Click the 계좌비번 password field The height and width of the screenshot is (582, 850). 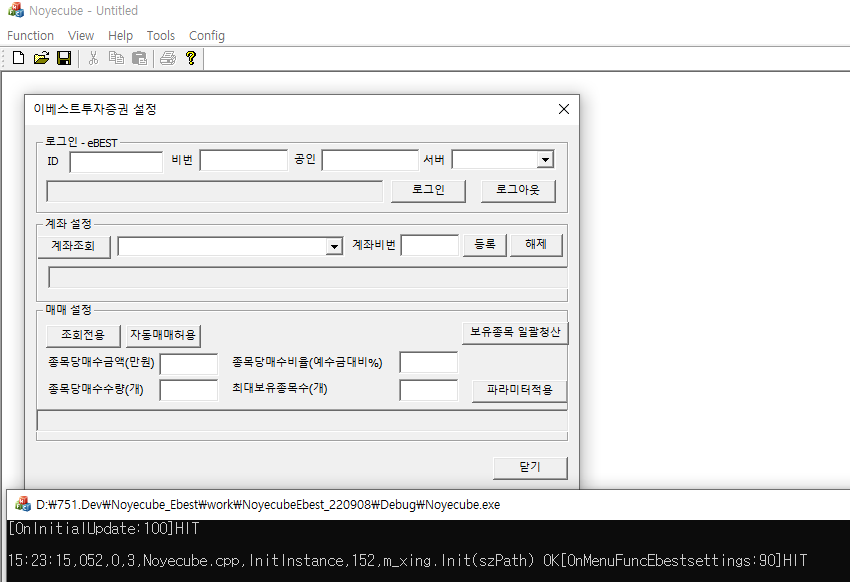pyautogui.click(x=429, y=245)
